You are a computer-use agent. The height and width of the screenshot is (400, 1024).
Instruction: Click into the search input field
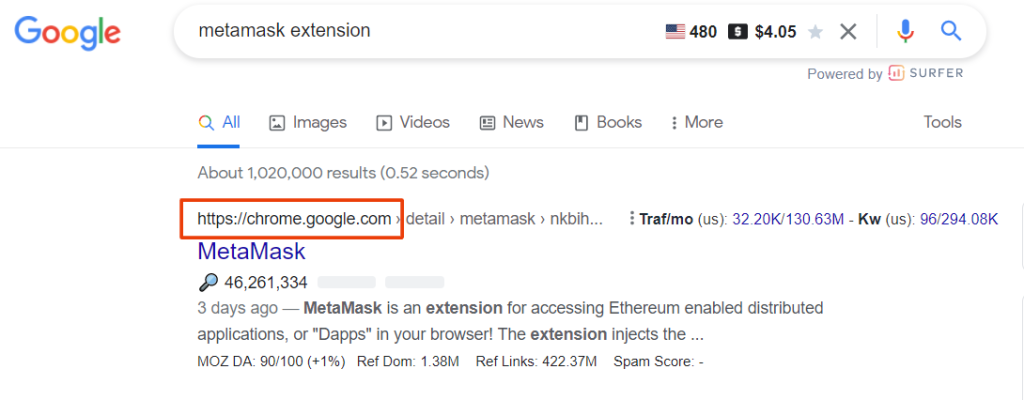tap(424, 31)
